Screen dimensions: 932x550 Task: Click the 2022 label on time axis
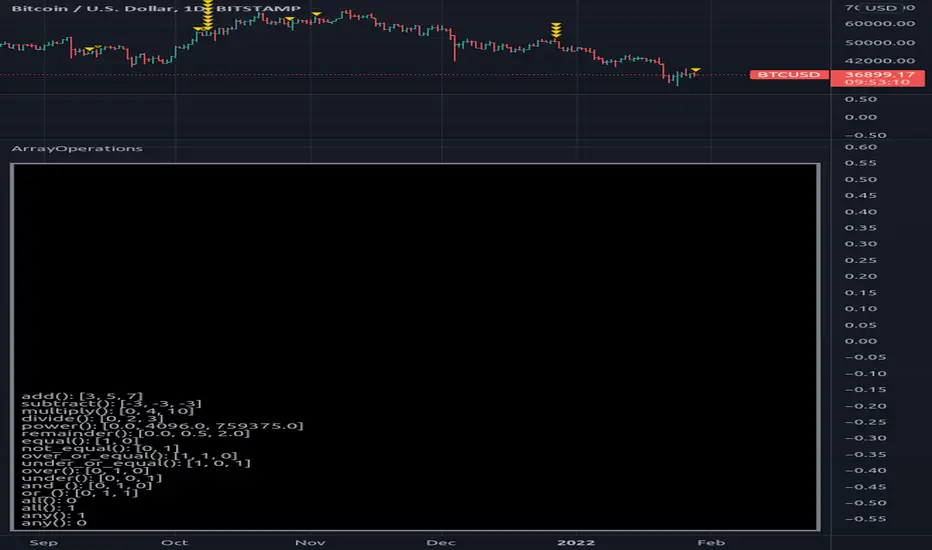point(576,542)
